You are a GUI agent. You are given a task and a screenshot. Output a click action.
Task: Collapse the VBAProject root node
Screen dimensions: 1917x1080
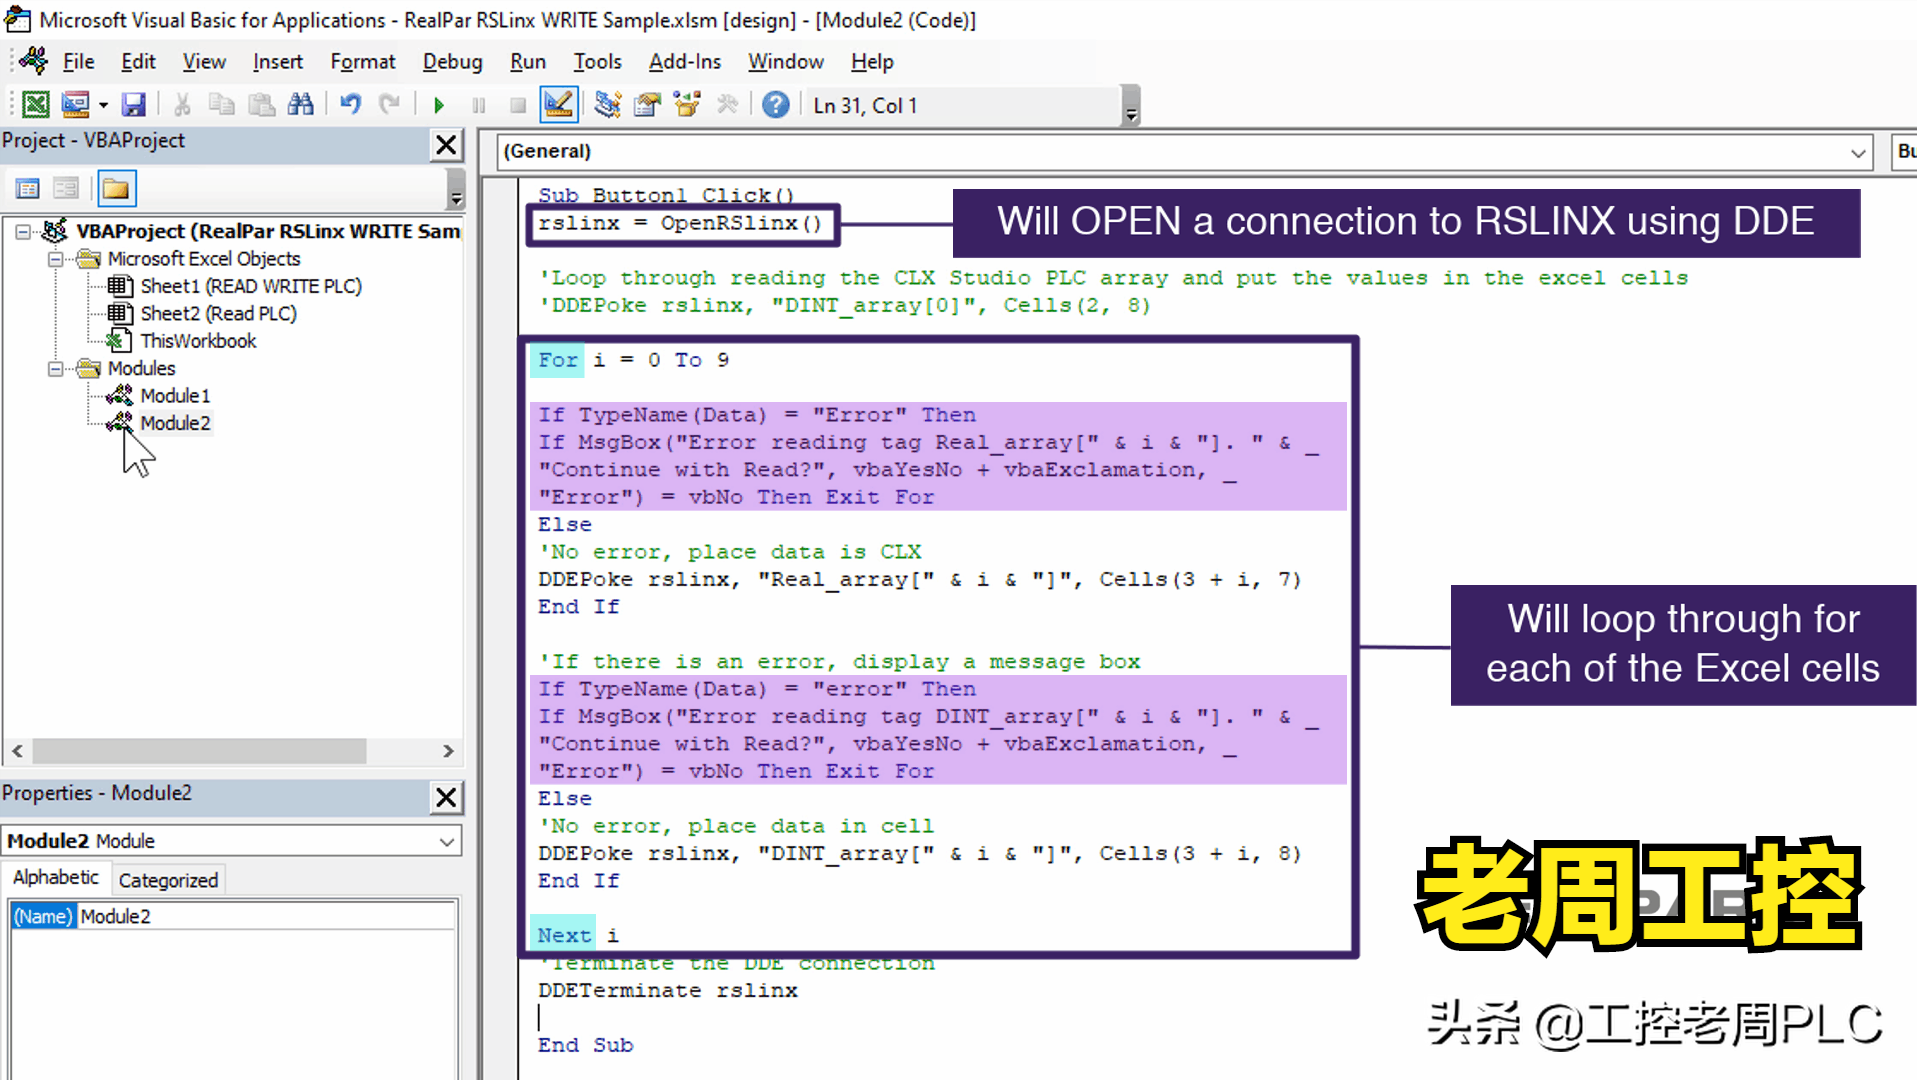tap(22, 232)
